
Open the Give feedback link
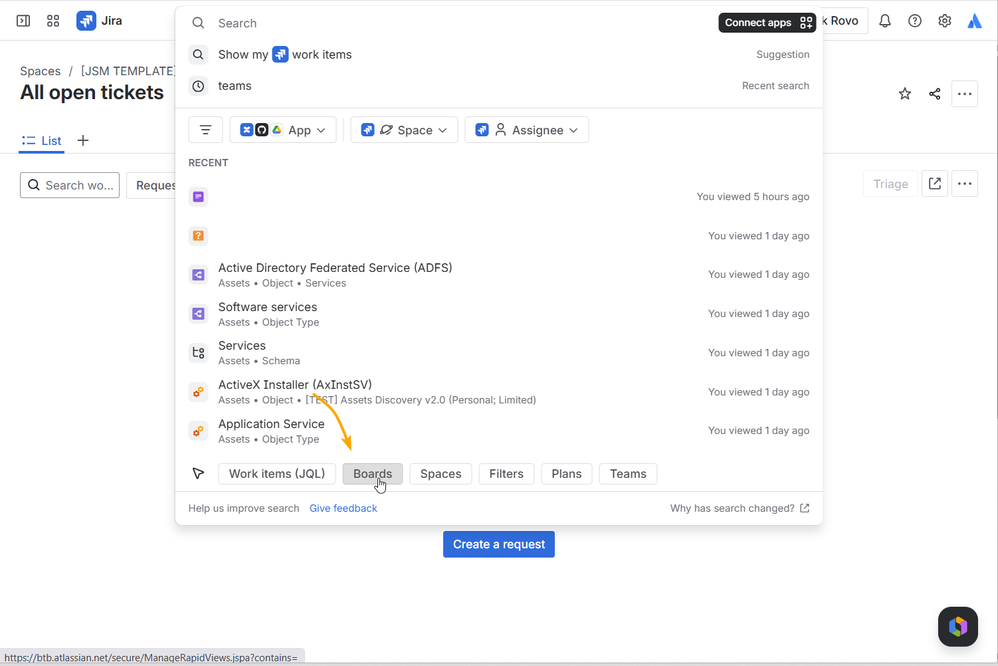point(343,508)
